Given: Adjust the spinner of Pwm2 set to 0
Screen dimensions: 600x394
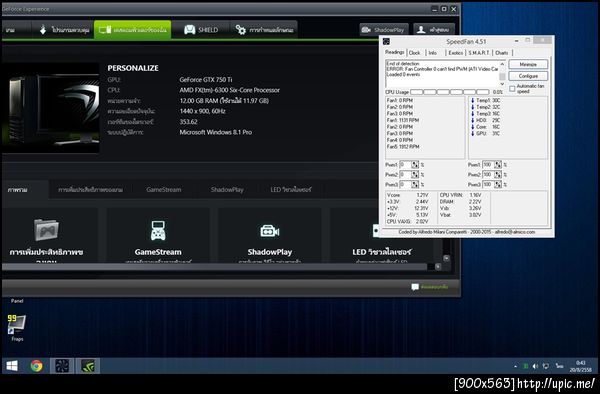Looking at the screenshot, I should coord(415,174).
